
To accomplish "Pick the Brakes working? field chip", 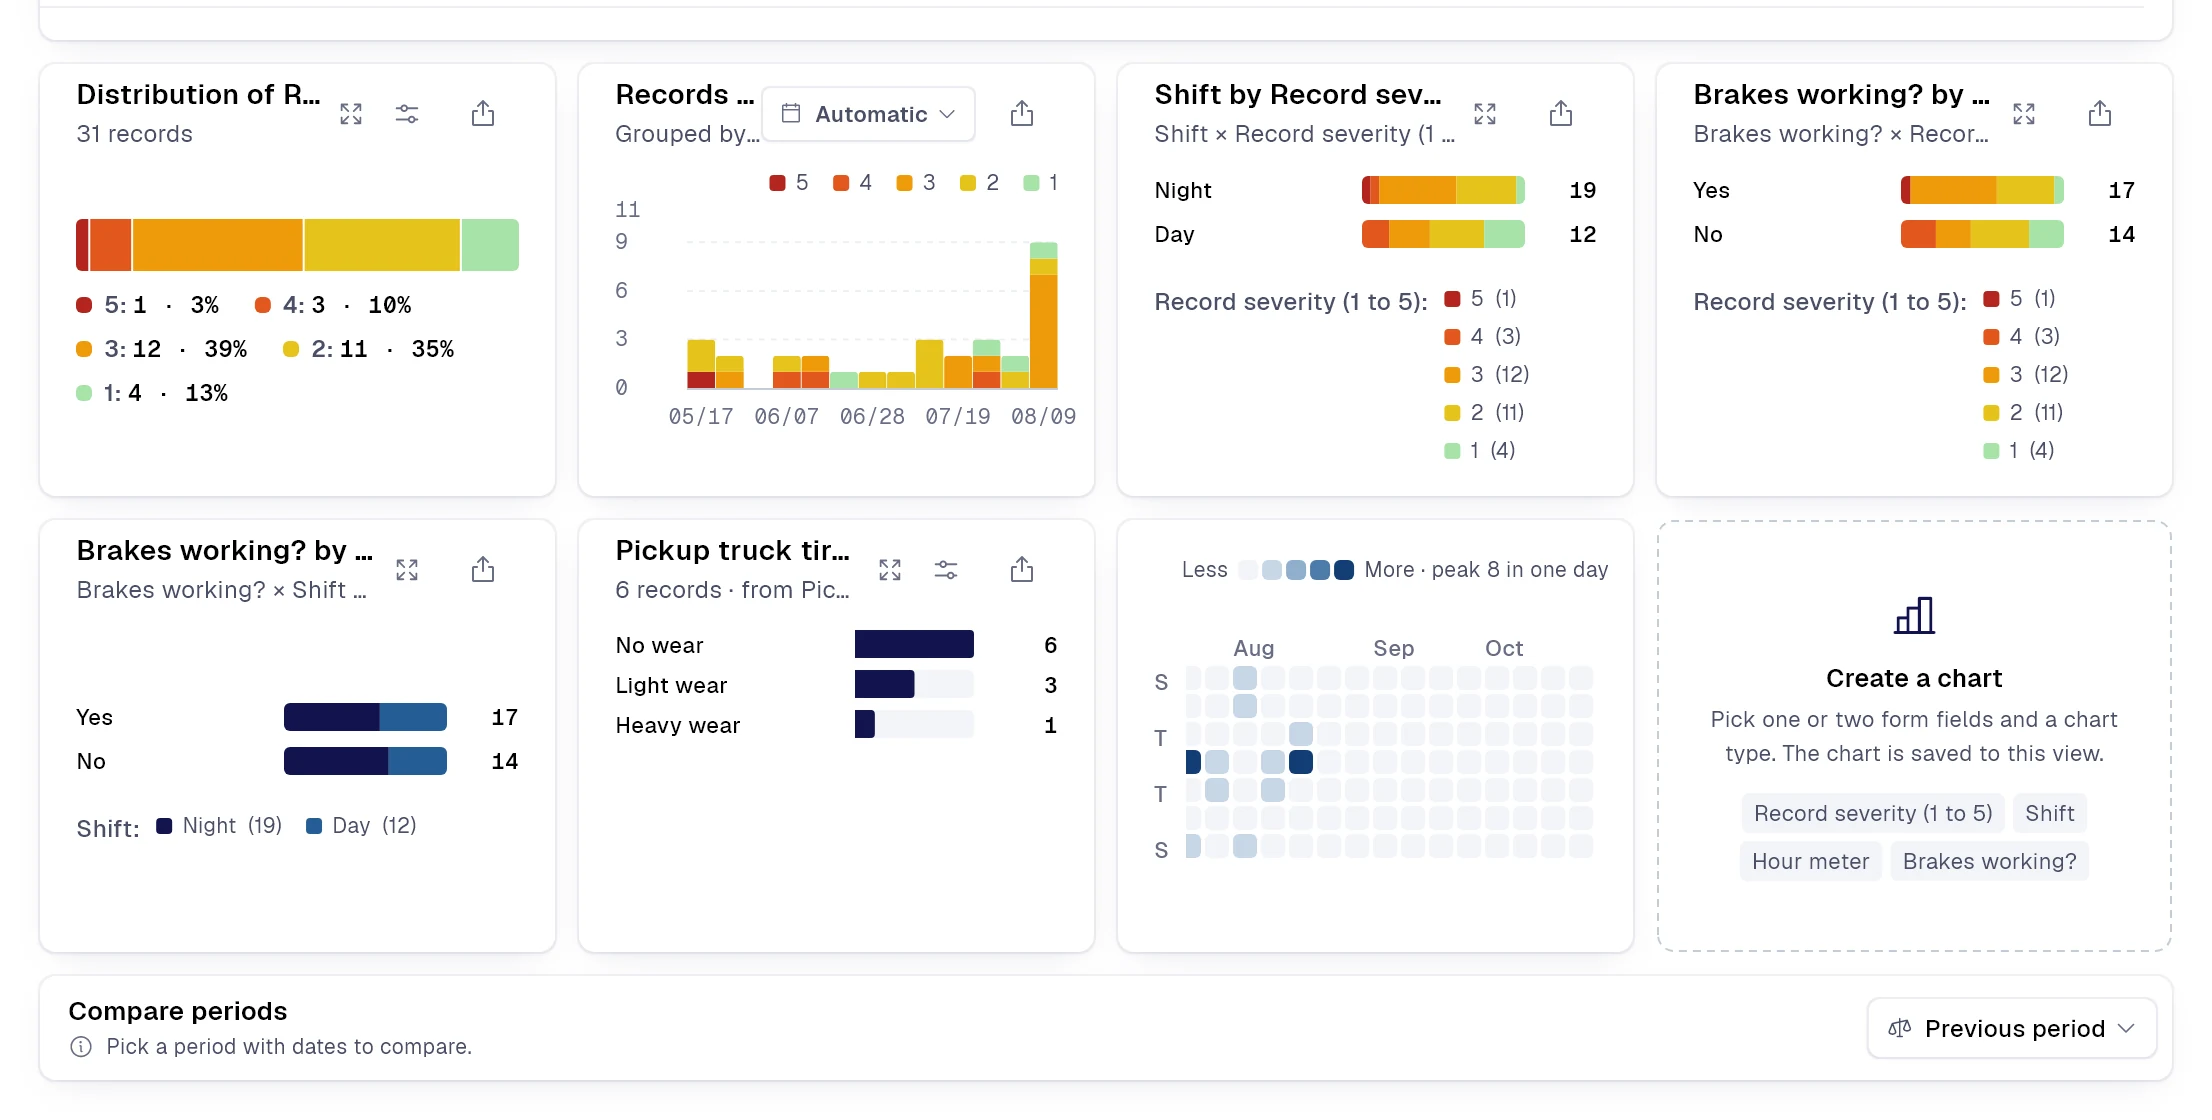I will coord(1989,862).
